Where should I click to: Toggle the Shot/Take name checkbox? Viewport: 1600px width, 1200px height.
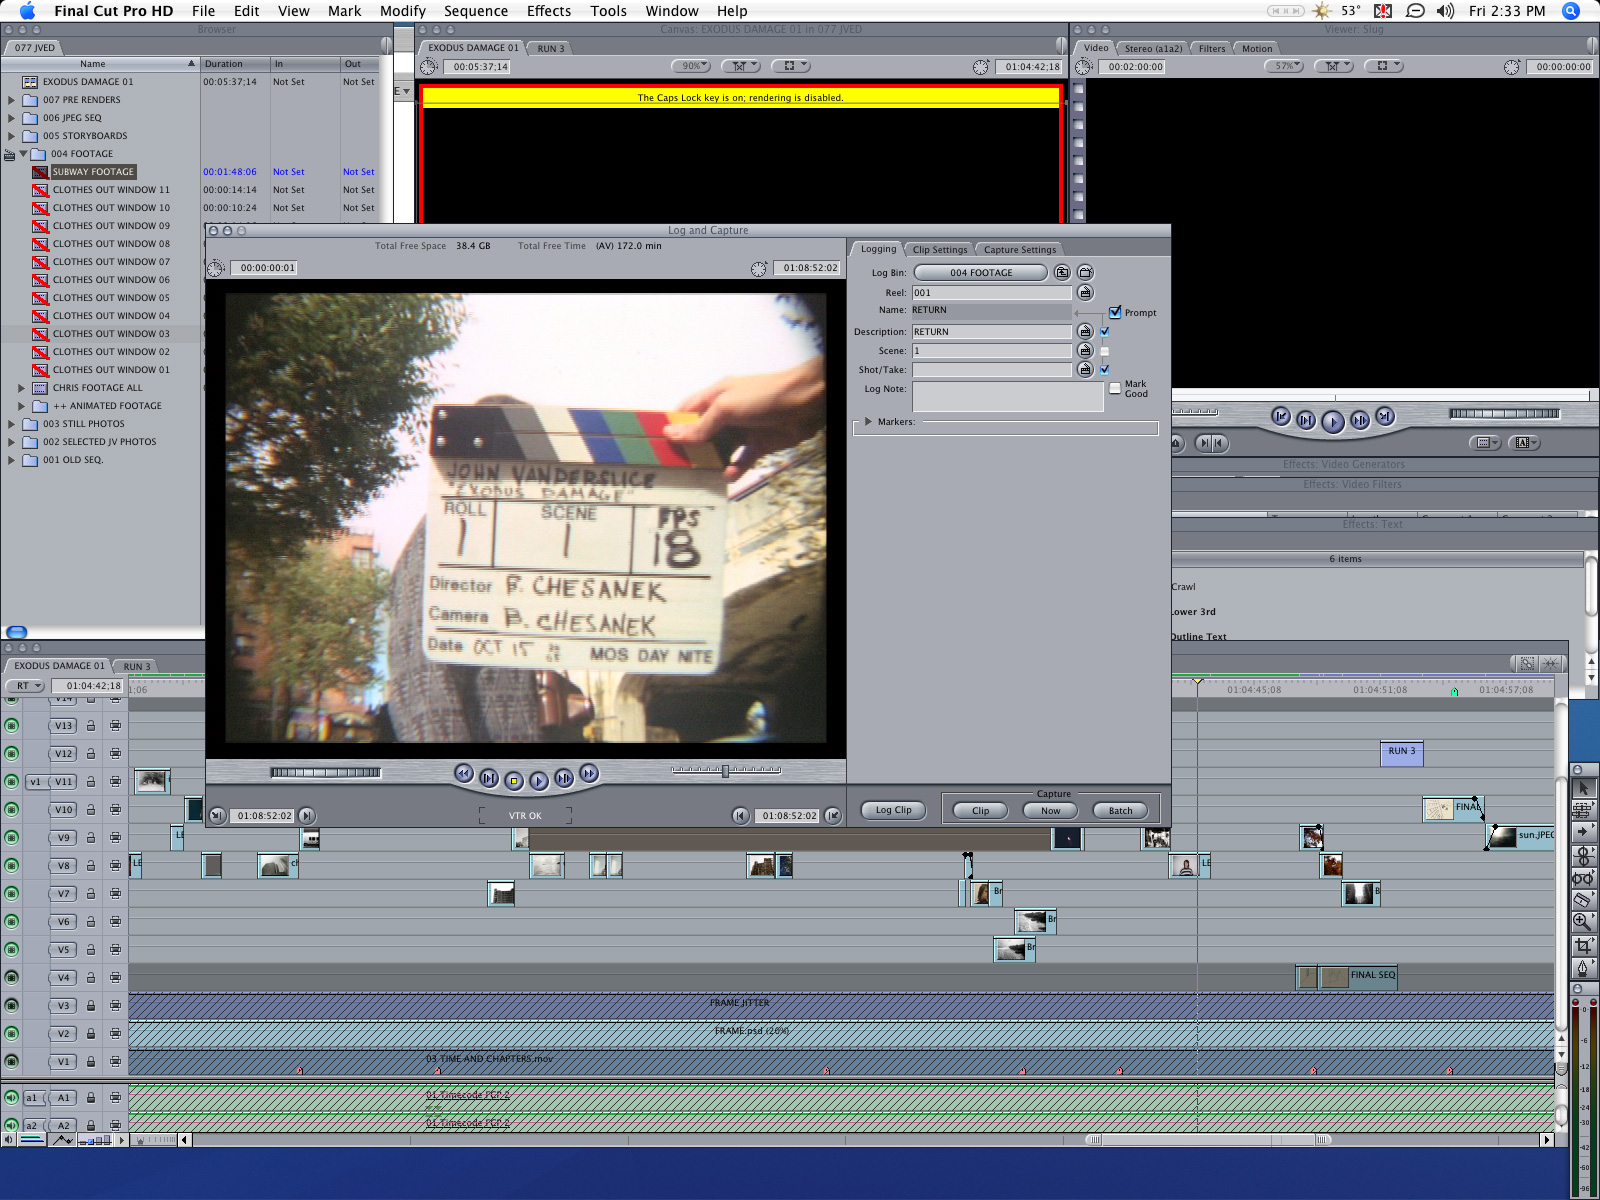click(1104, 370)
